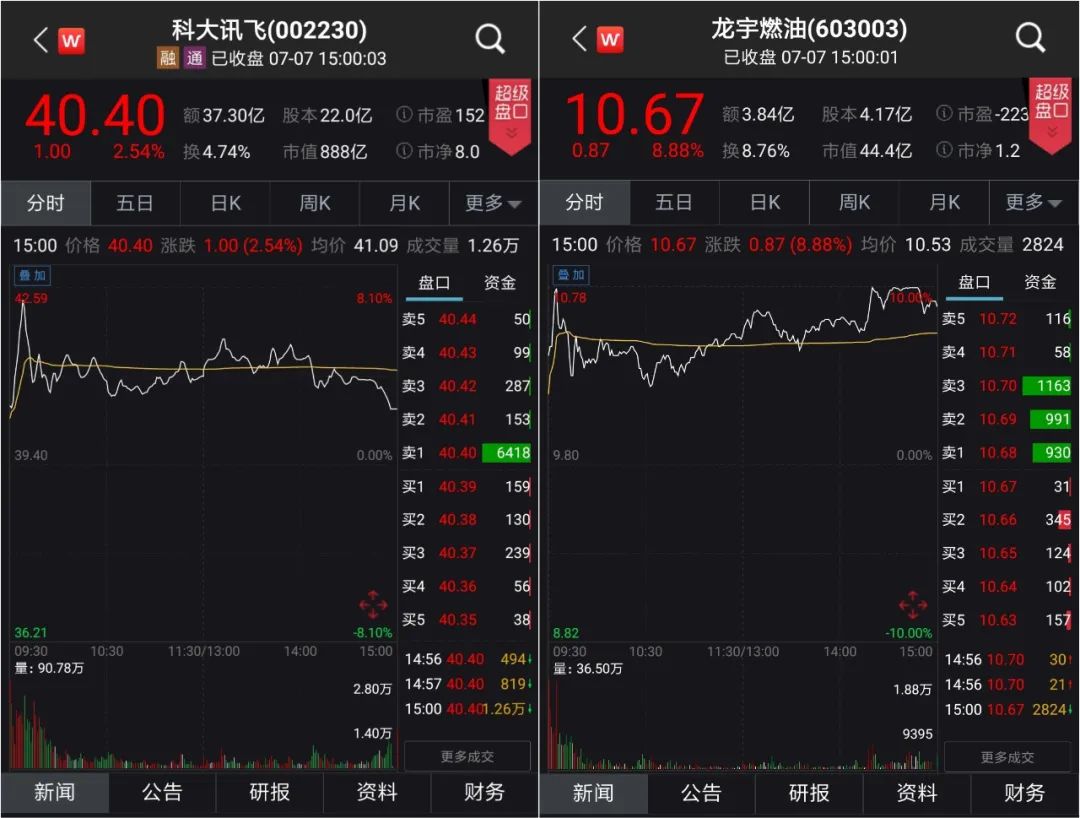Switch to 日K chart for 龙宇燃油
Image resolution: width=1080 pixels, height=818 pixels.
pos(765,202)
